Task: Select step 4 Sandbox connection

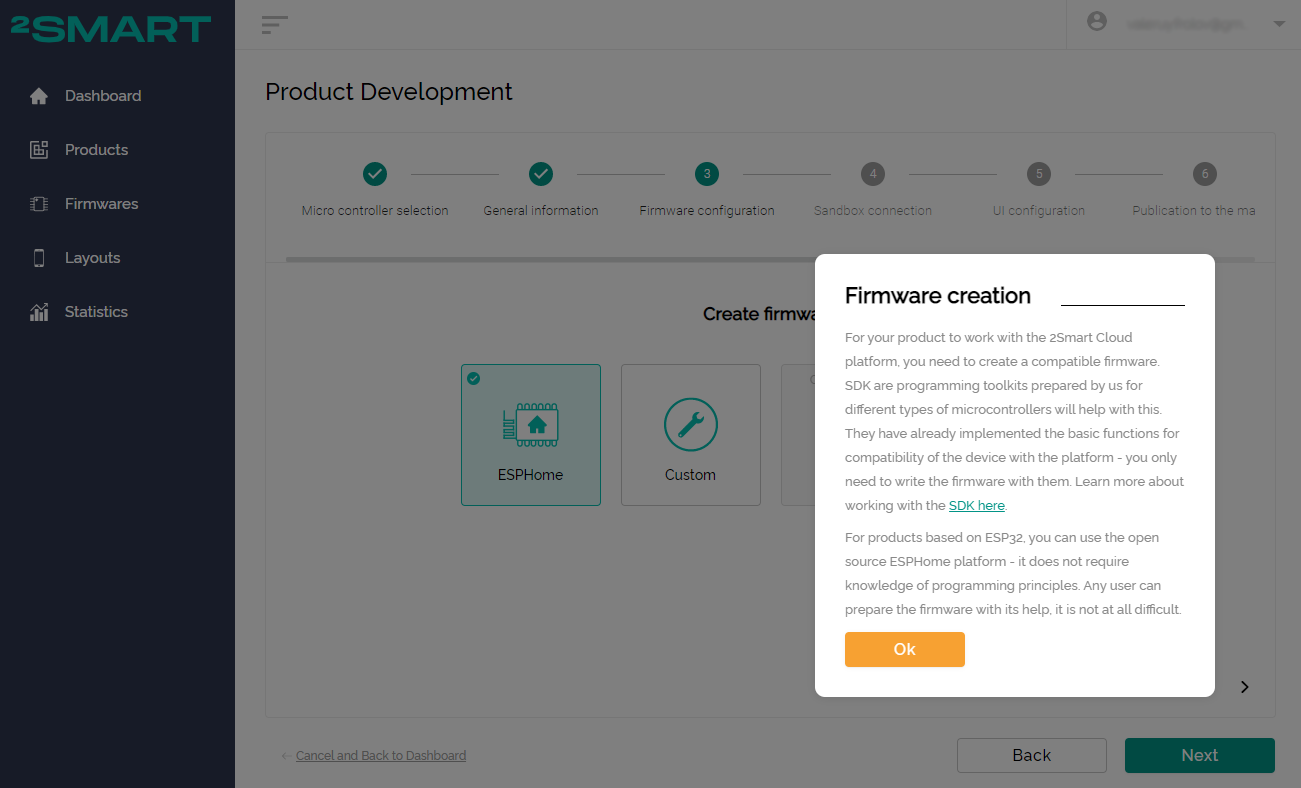Action: tap(873, 174)
